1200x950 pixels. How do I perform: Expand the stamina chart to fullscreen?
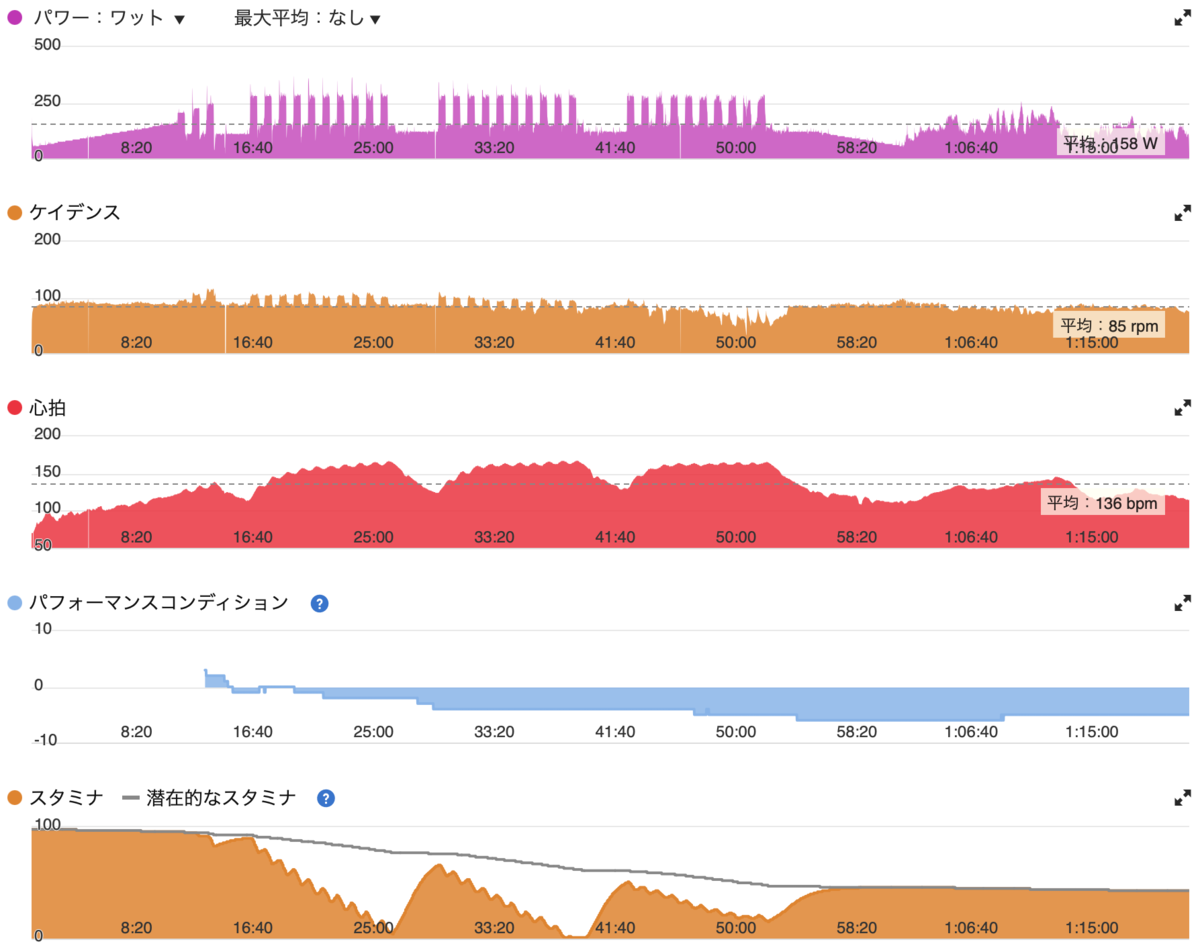(x=1182, y=798)
